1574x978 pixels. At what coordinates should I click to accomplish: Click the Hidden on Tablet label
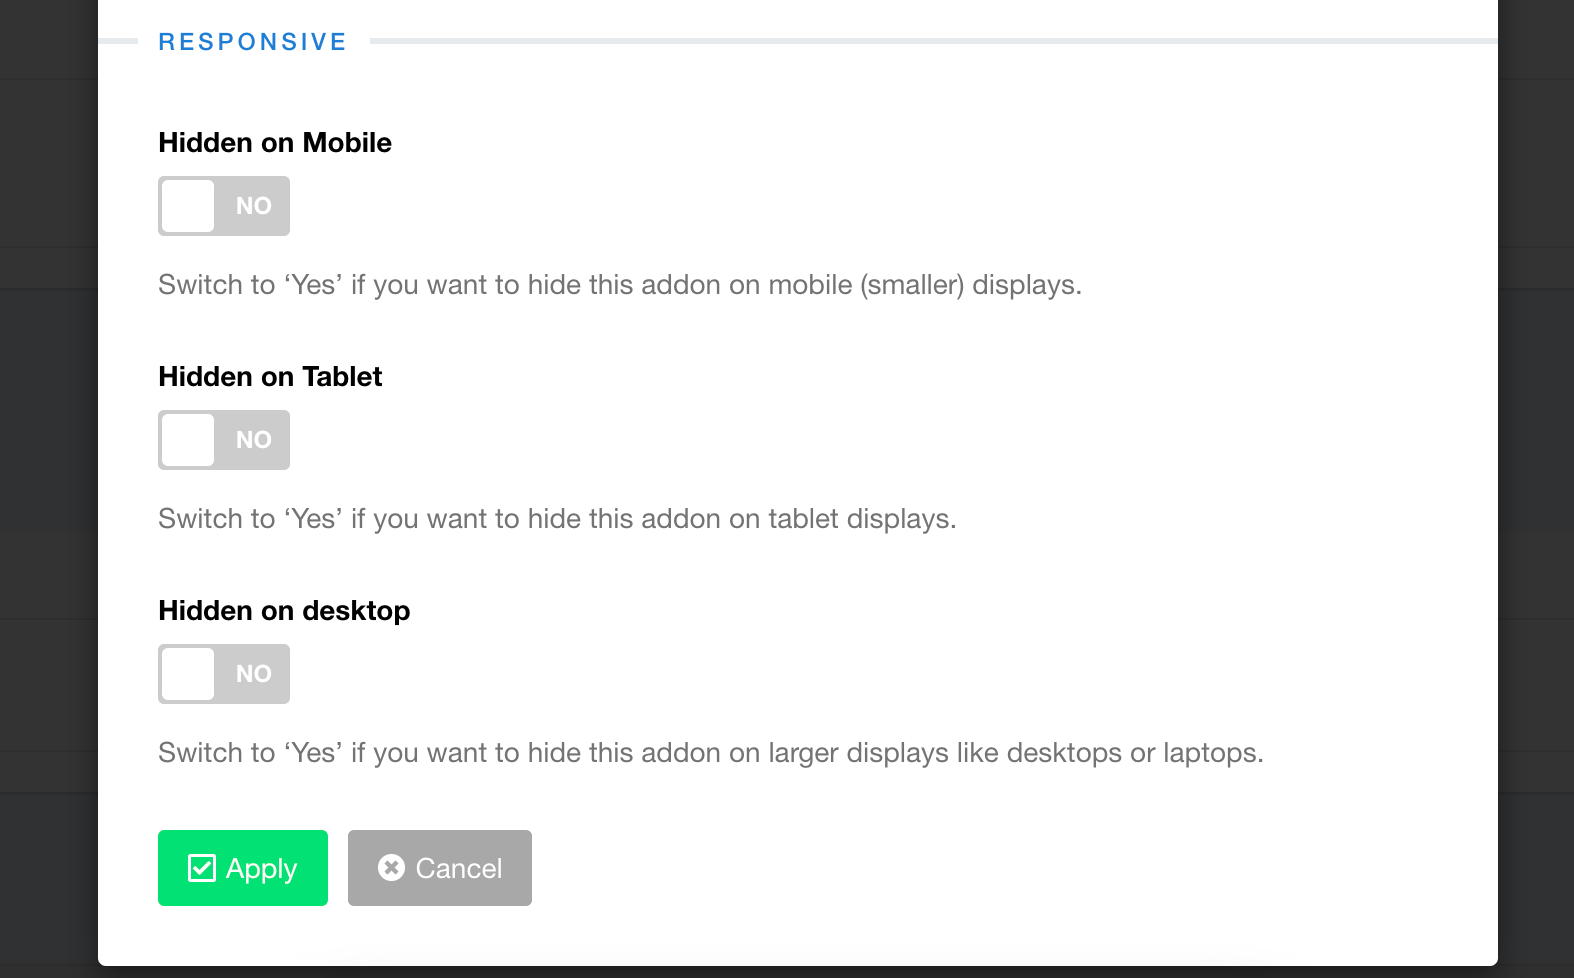click(x=270, y=377)
